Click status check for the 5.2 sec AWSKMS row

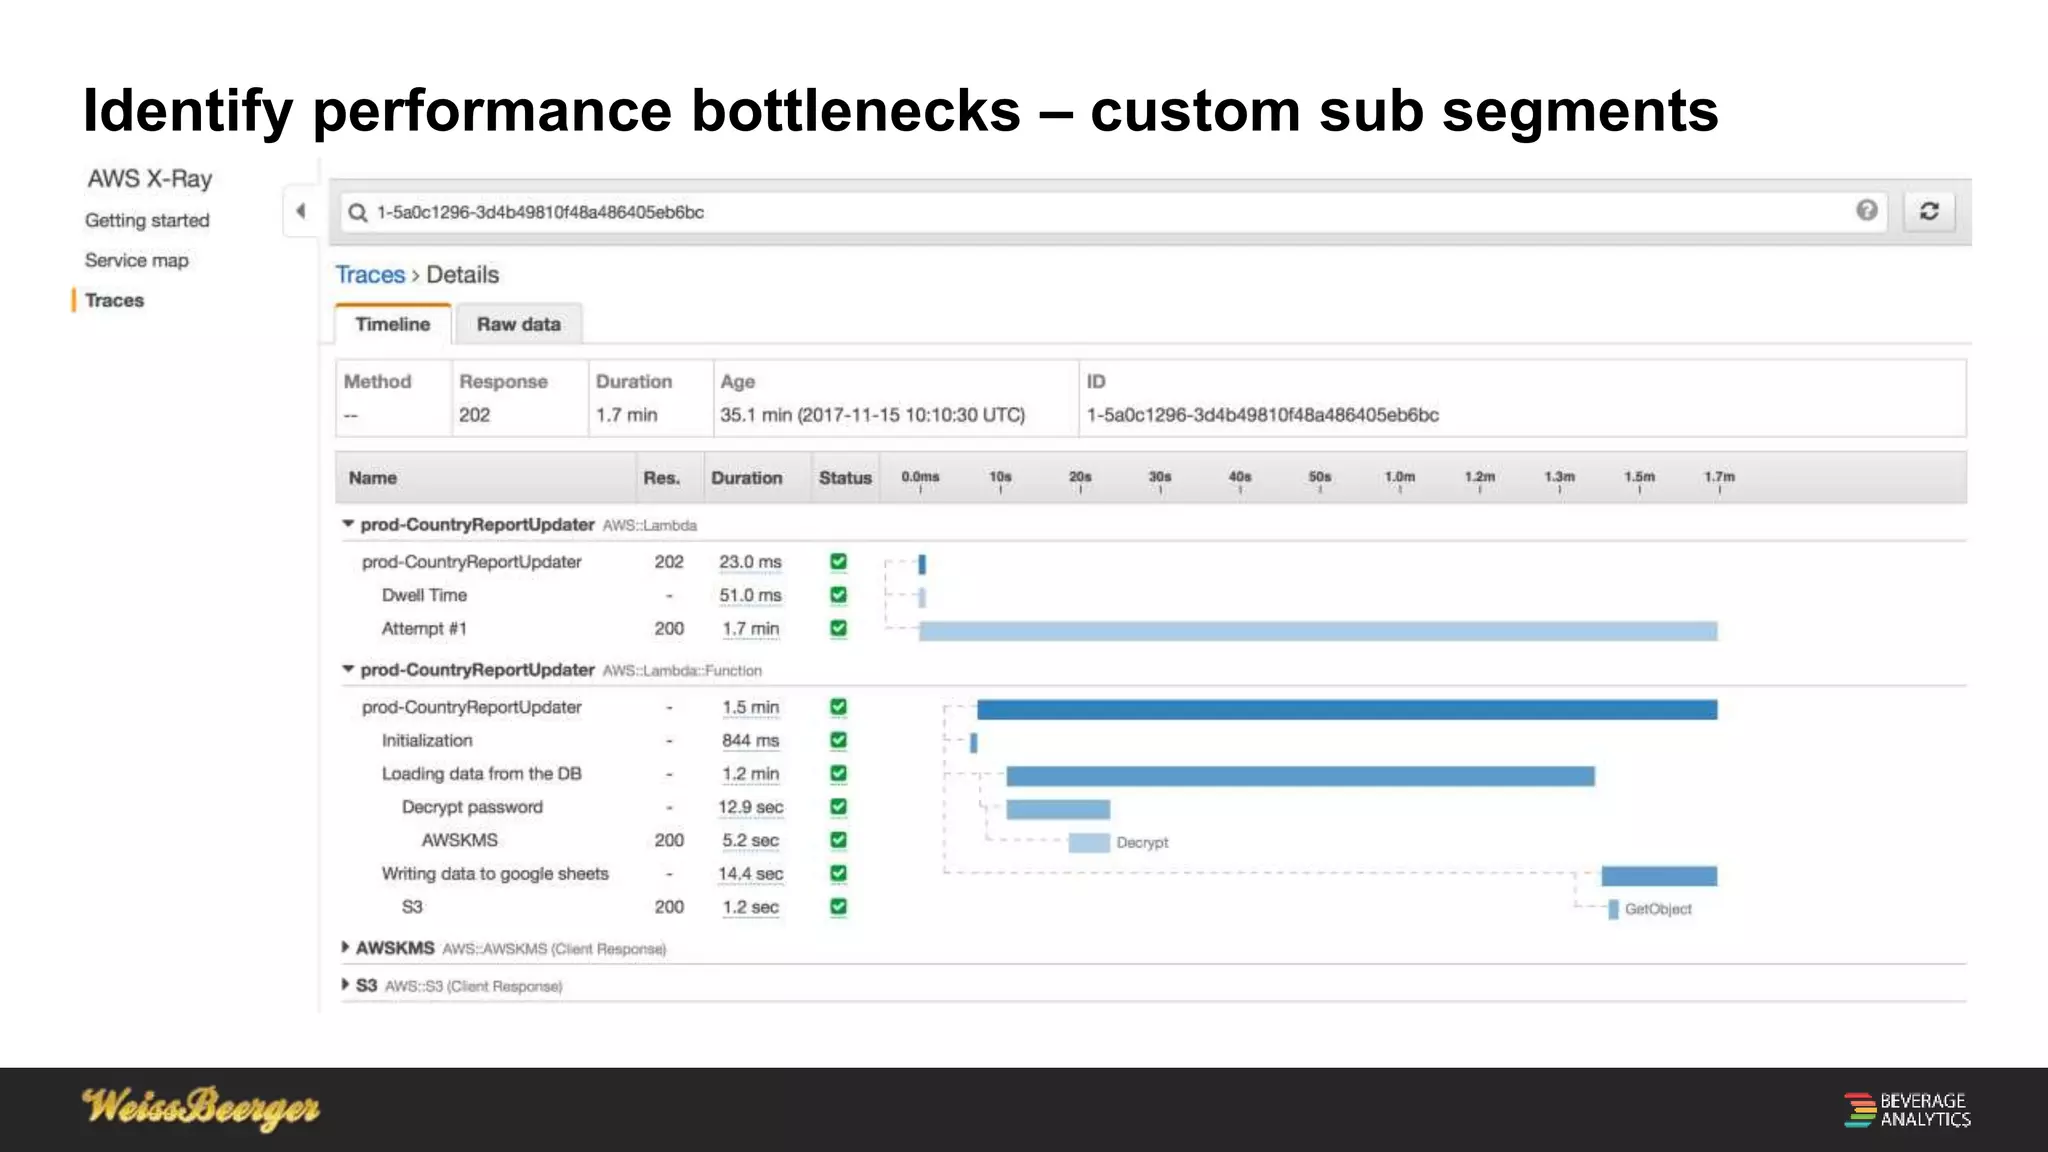(x=838, y=840)
